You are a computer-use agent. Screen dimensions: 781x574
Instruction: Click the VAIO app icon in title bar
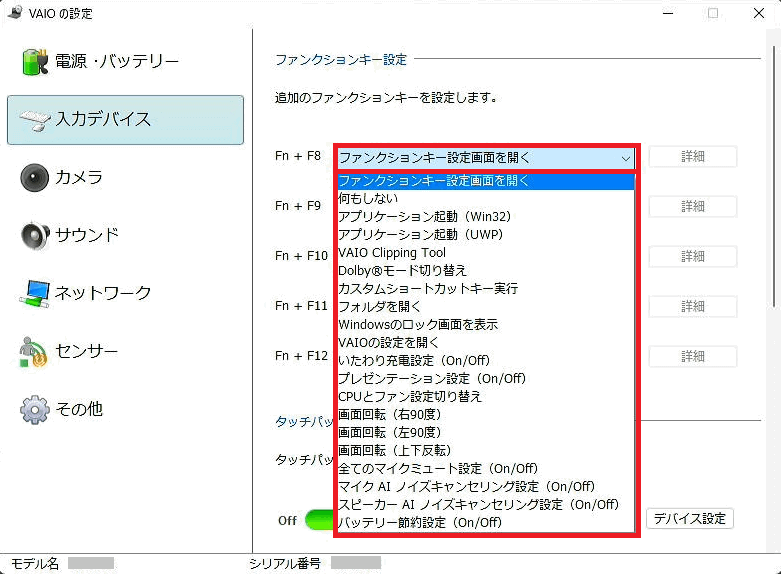click(15, 12)
